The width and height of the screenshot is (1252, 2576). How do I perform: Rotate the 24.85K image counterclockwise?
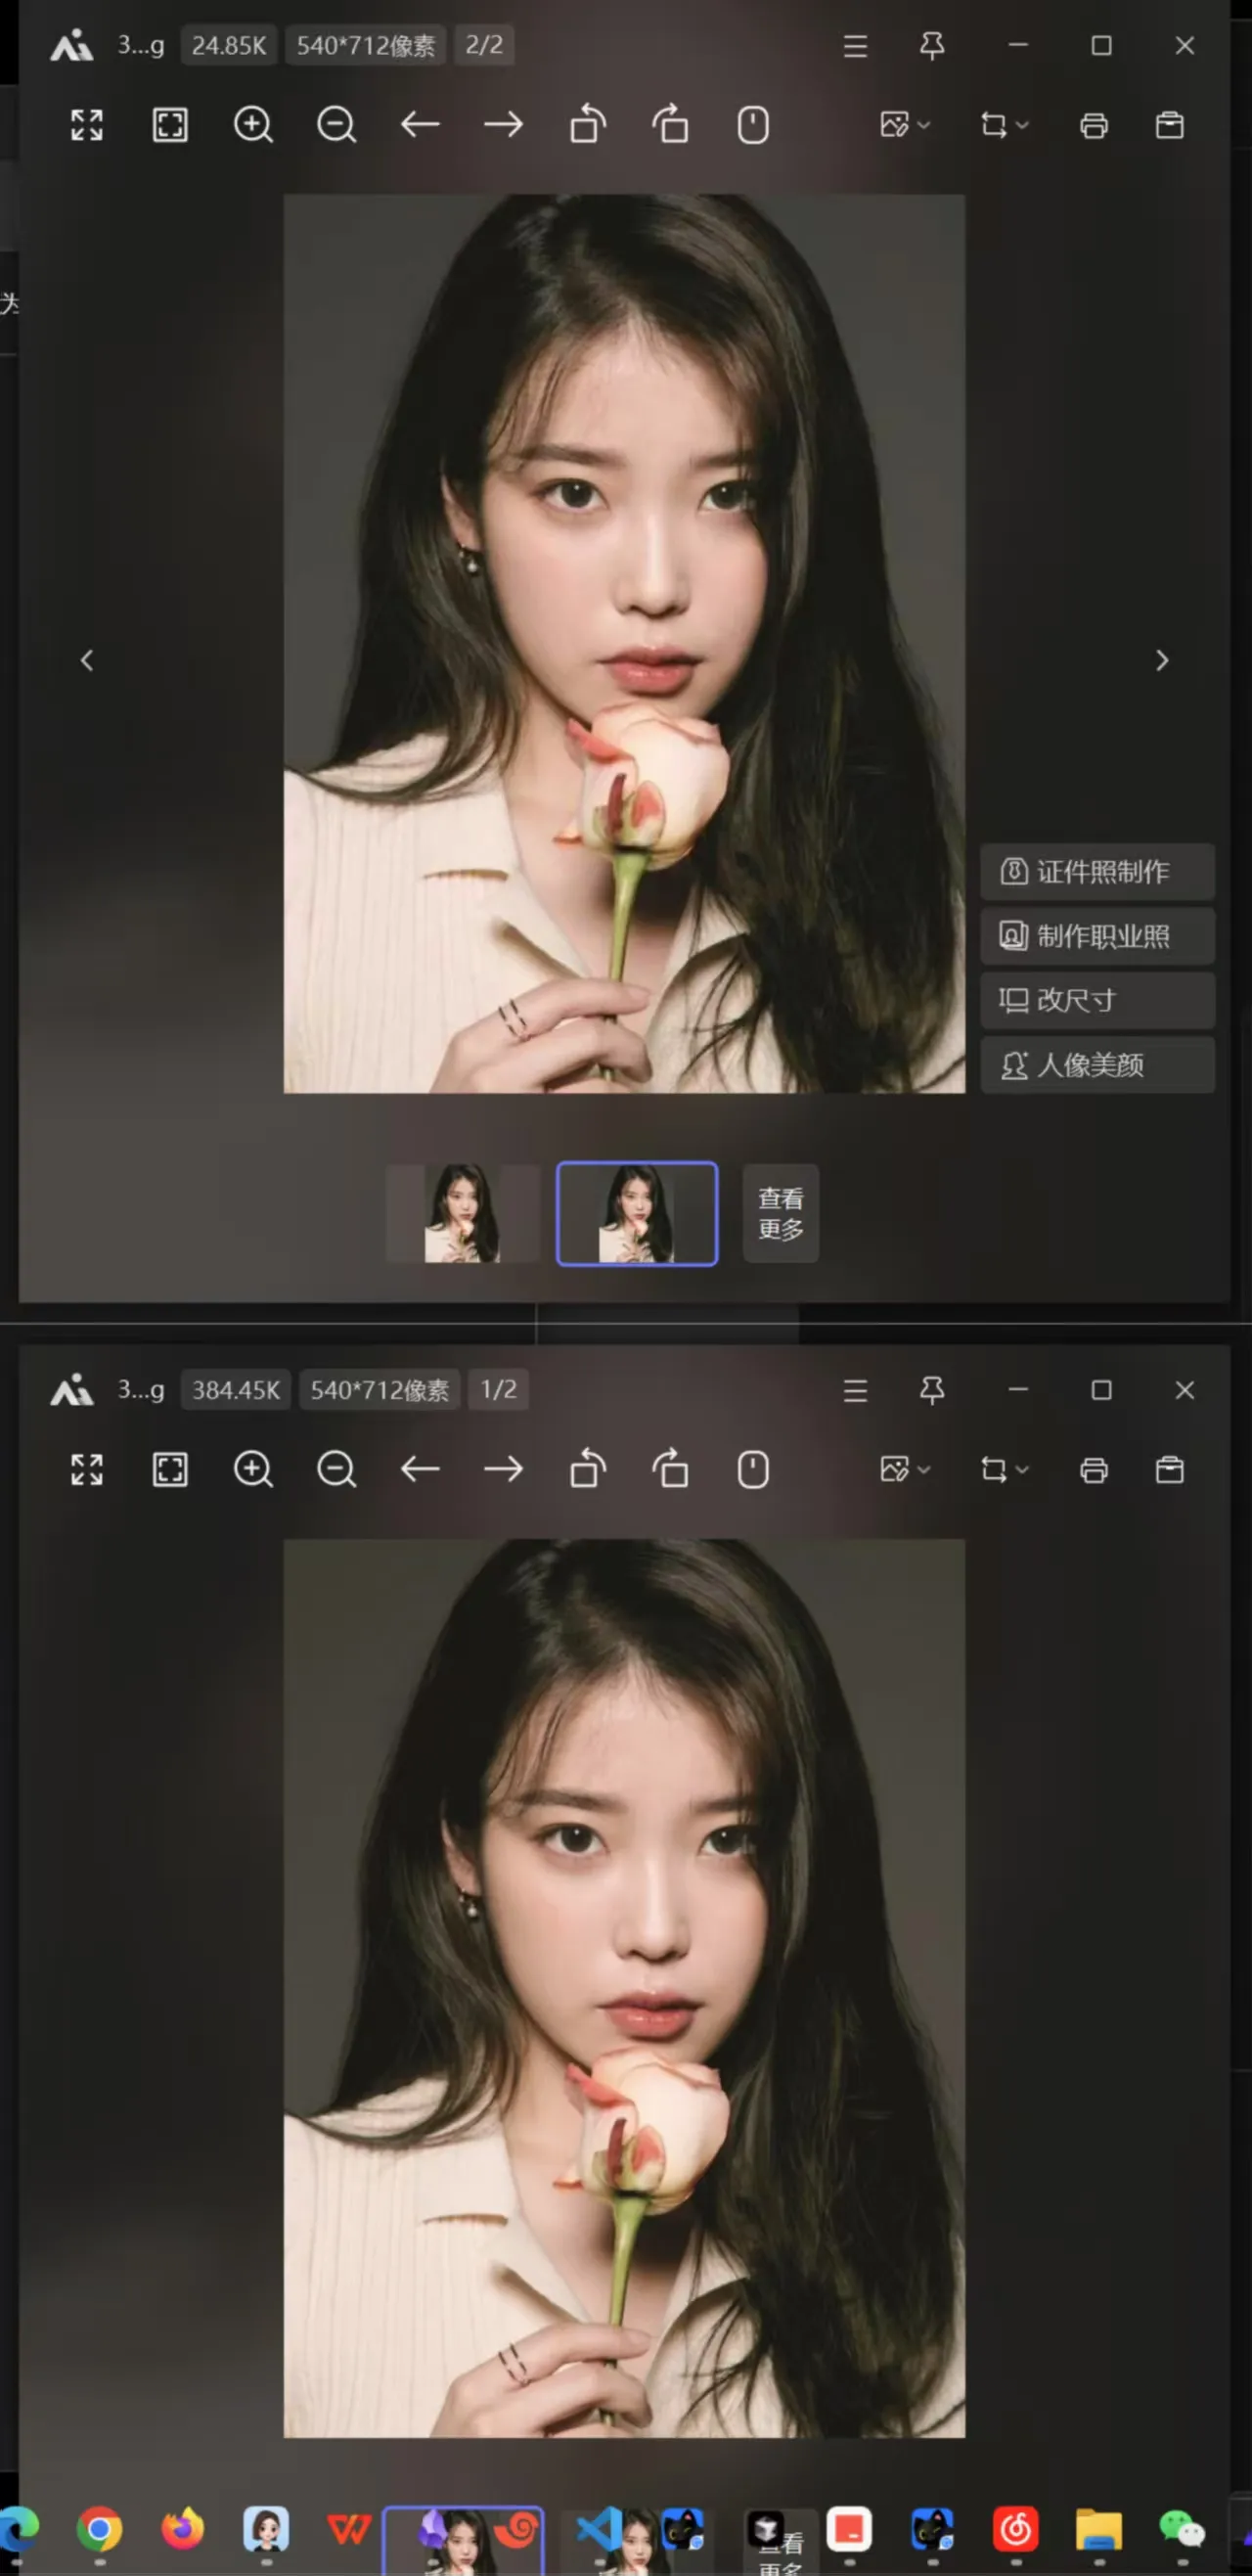pyautogui.click(x=587, y=125)
